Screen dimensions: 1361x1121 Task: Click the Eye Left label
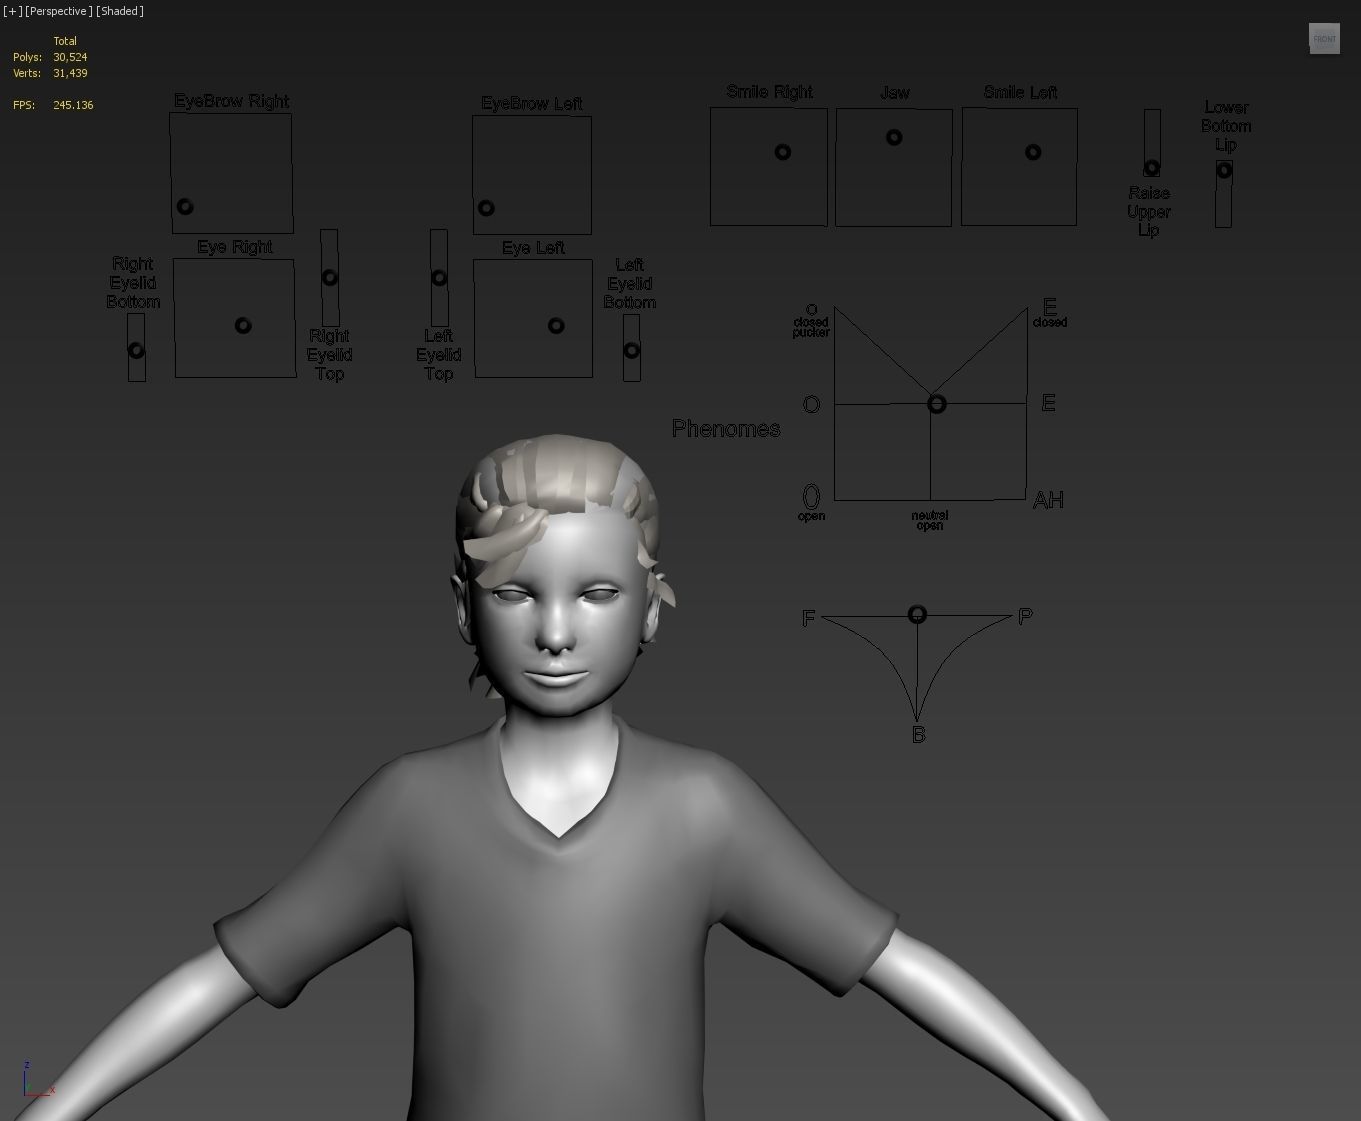pos(533,247)
